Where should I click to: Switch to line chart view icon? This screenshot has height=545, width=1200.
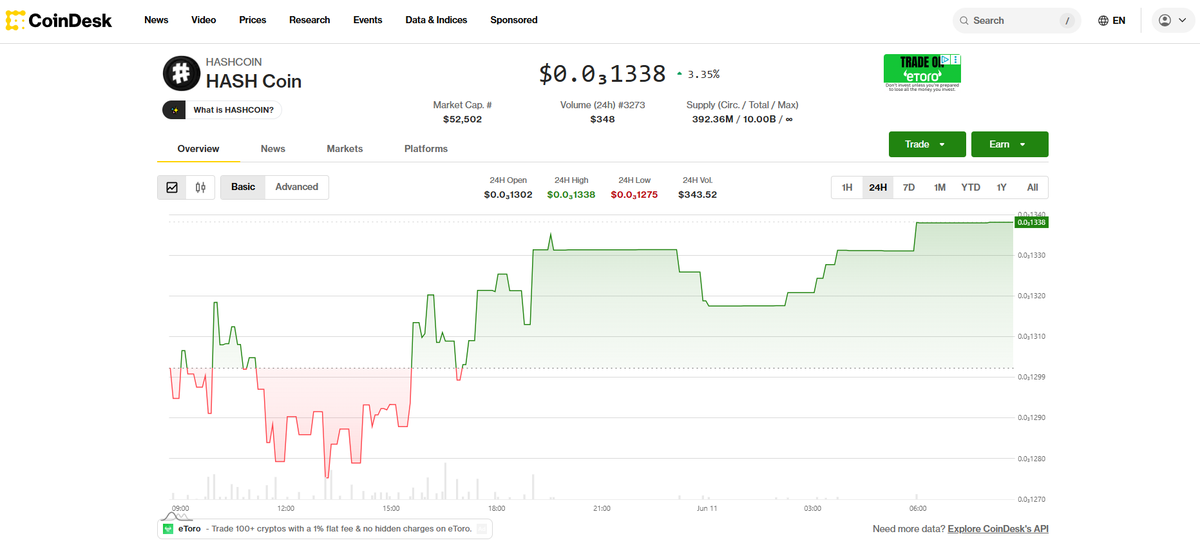[172, 187]
